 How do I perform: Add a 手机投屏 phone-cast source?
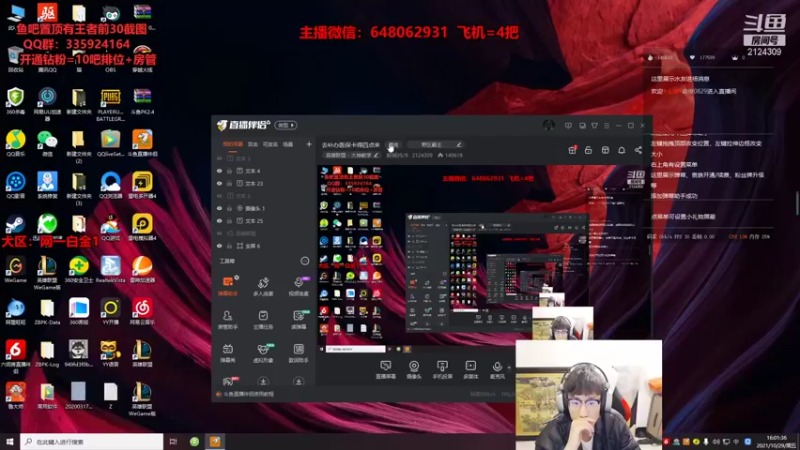click(x=442, y=369)
